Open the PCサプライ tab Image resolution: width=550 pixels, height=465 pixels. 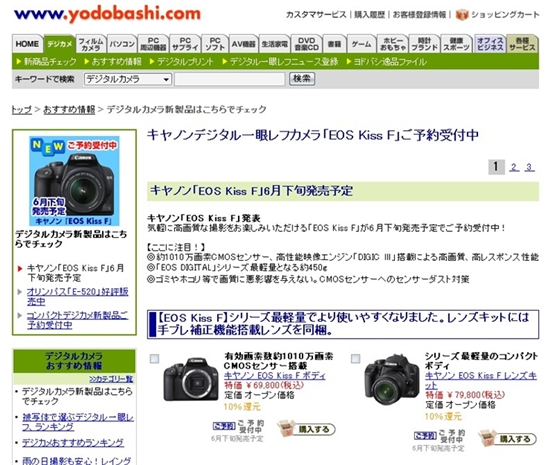tap(185, 44)
